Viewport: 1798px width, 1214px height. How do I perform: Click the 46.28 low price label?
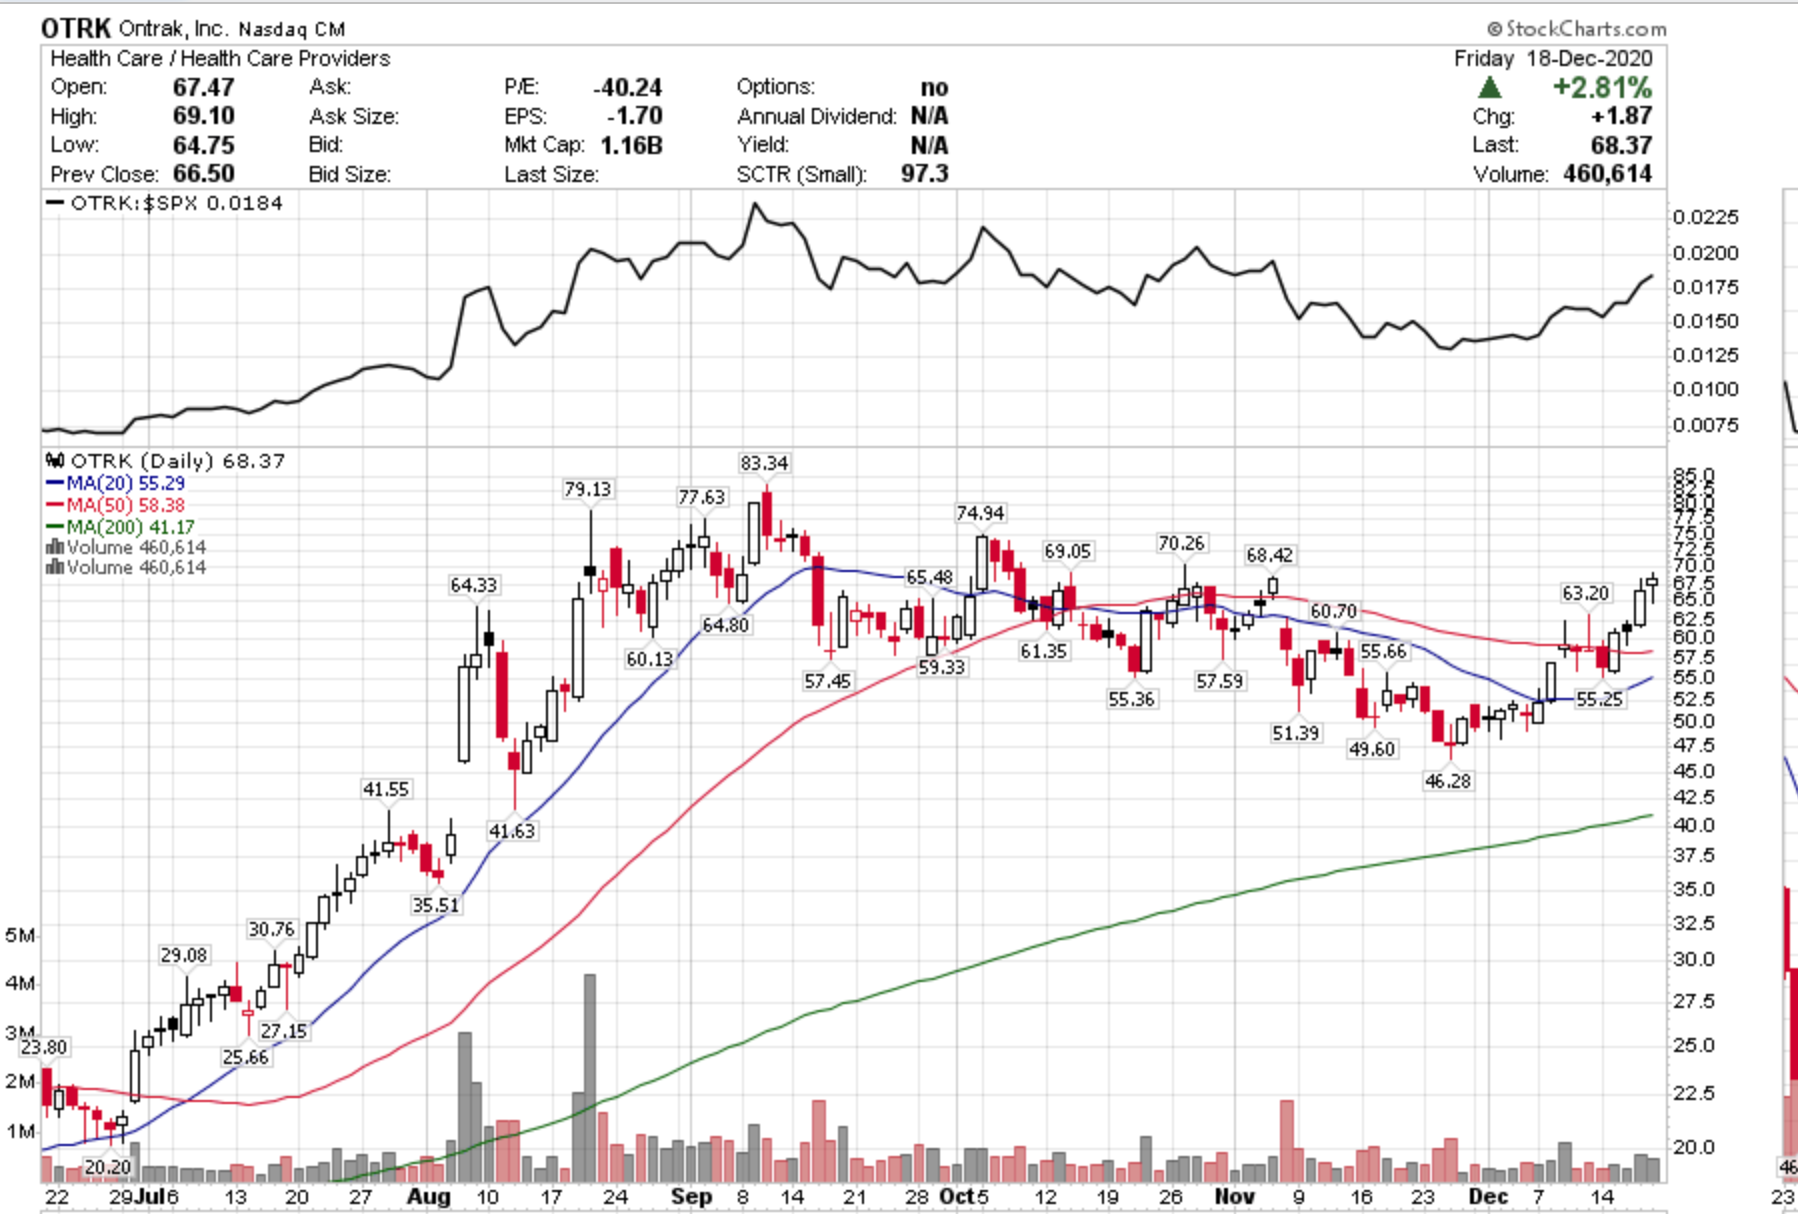1448,780
